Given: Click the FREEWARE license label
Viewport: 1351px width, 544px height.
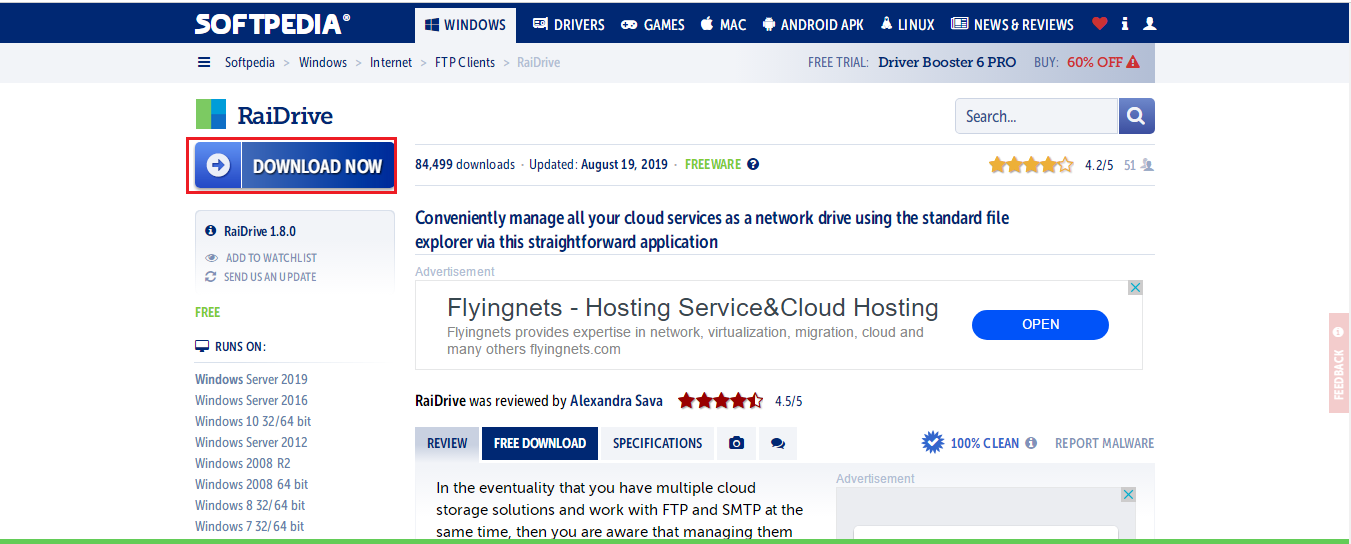Looking at the screenshot, I should 713,164.
